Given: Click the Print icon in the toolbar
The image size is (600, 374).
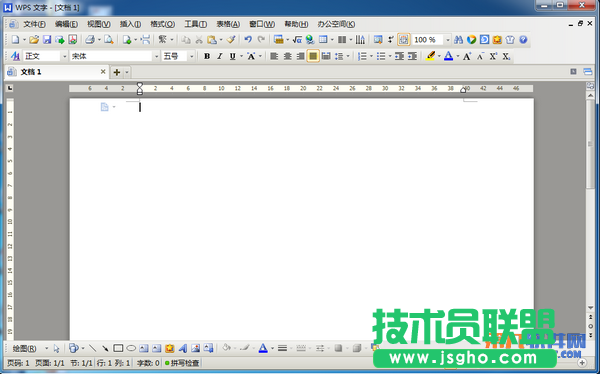Looking at the screenshot, I should [90, 39].
